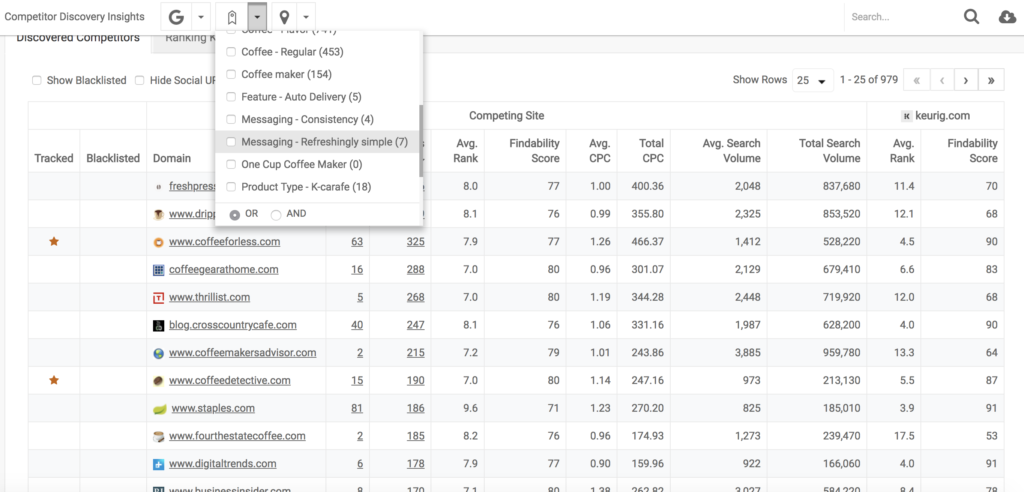The image size is (1024, 492).
Task: Open www.staples.com domain link
Action: 213,408
